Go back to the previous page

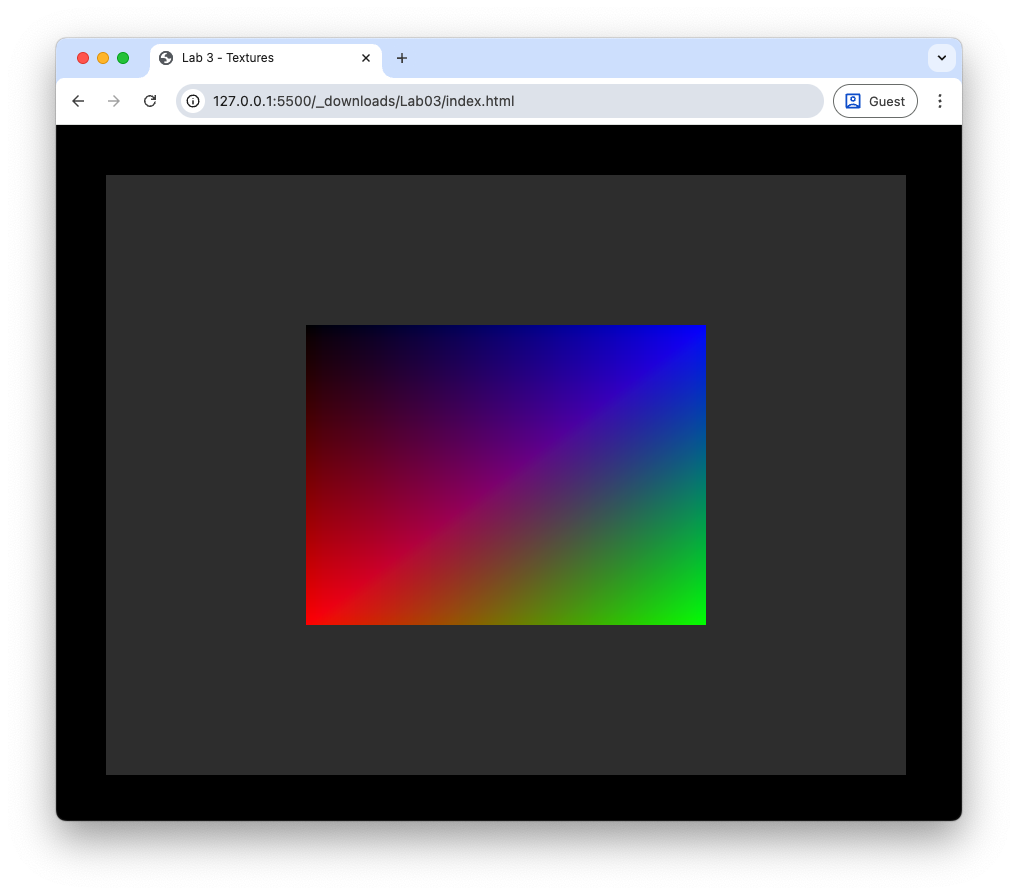78,101
